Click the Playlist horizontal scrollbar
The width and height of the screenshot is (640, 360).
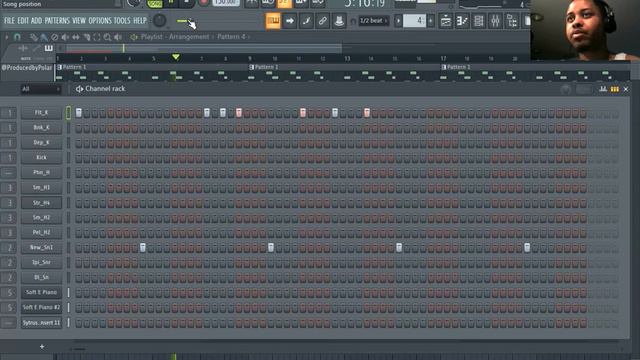coord(204,49)
